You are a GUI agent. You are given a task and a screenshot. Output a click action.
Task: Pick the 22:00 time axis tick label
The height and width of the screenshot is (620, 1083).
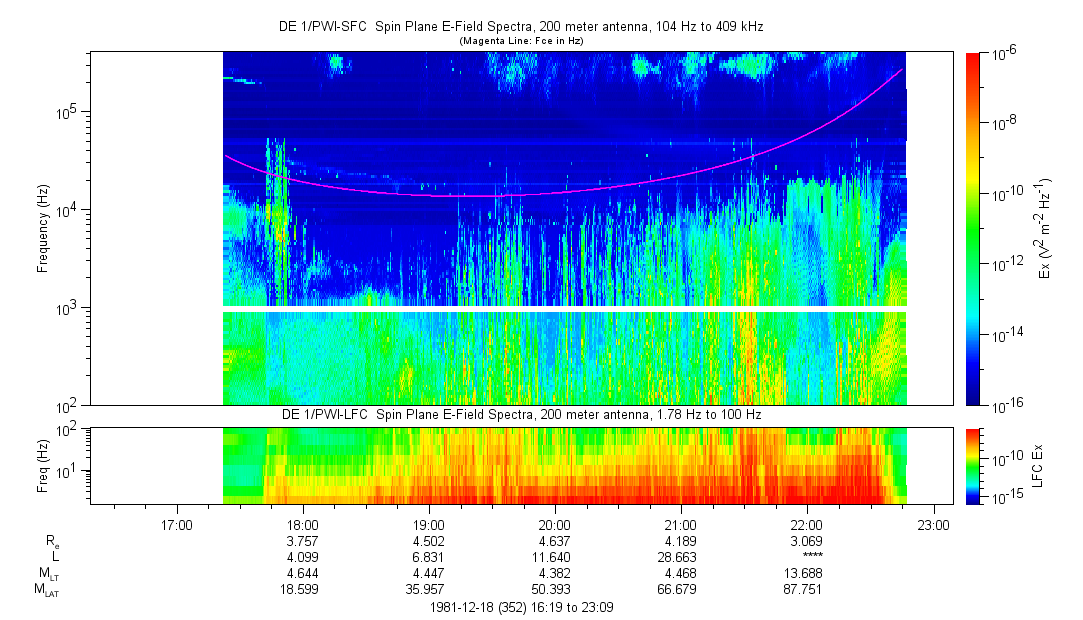pos(806,524)
